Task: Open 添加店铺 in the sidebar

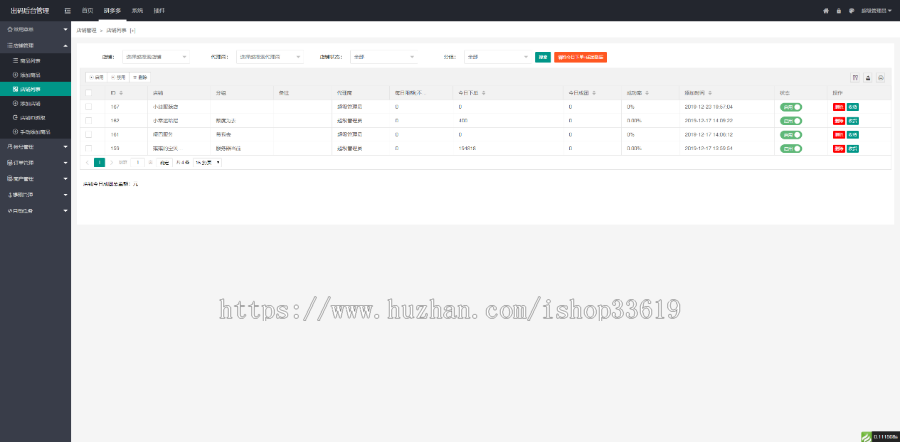Action: tap(35, 103)
